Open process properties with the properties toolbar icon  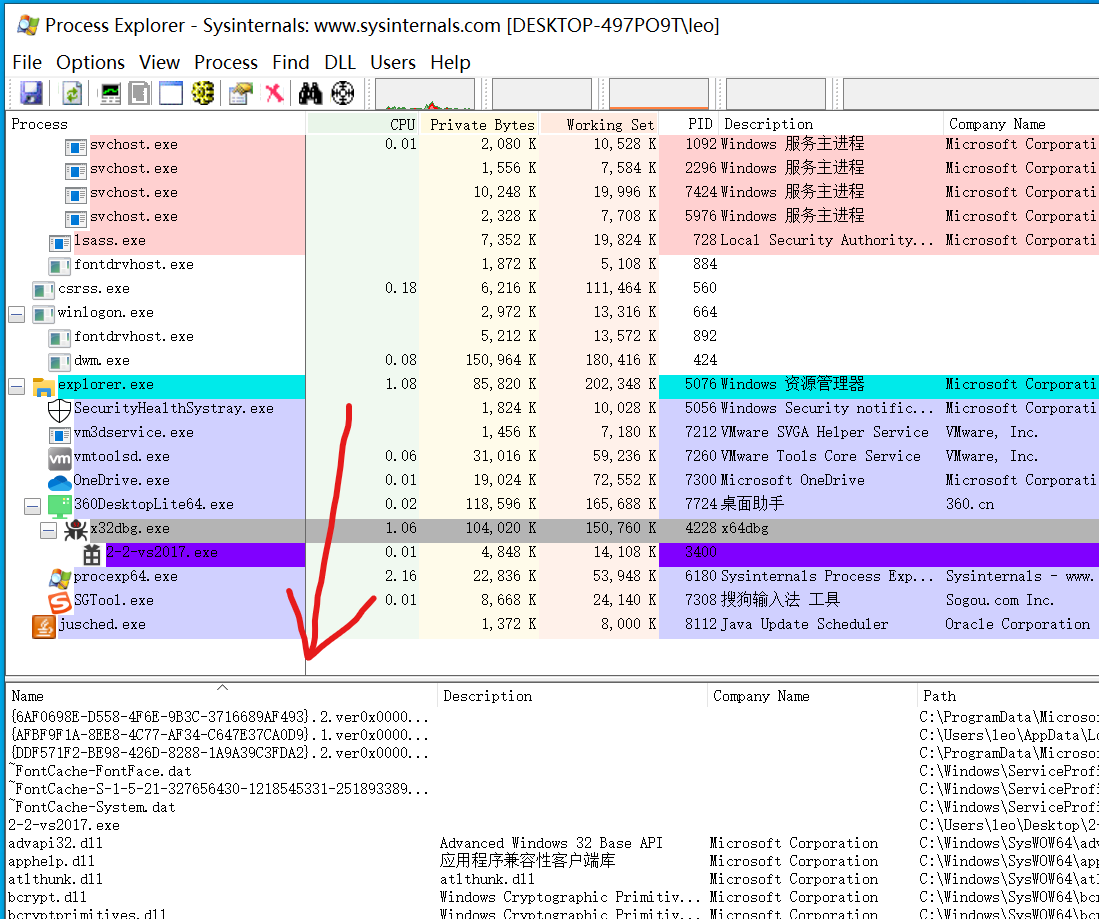[237, 92]
